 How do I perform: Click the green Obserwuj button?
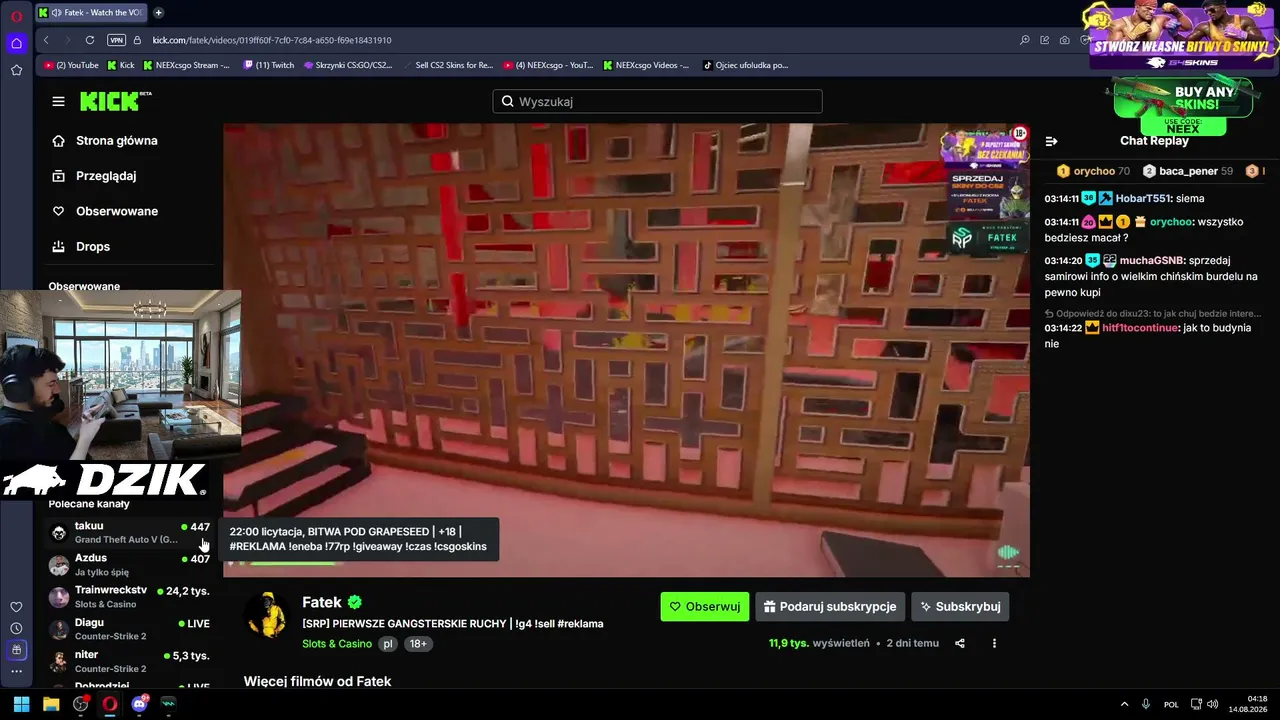704,606
